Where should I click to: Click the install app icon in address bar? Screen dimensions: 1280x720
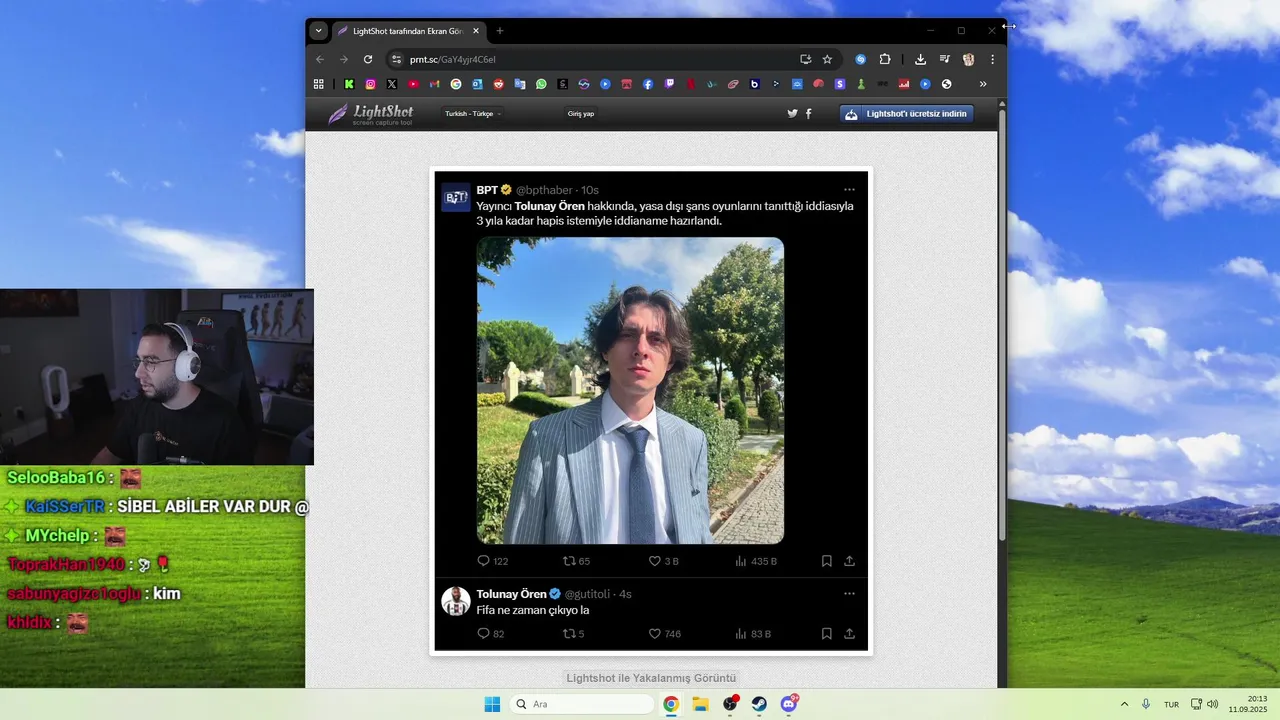tap(805, 59)
